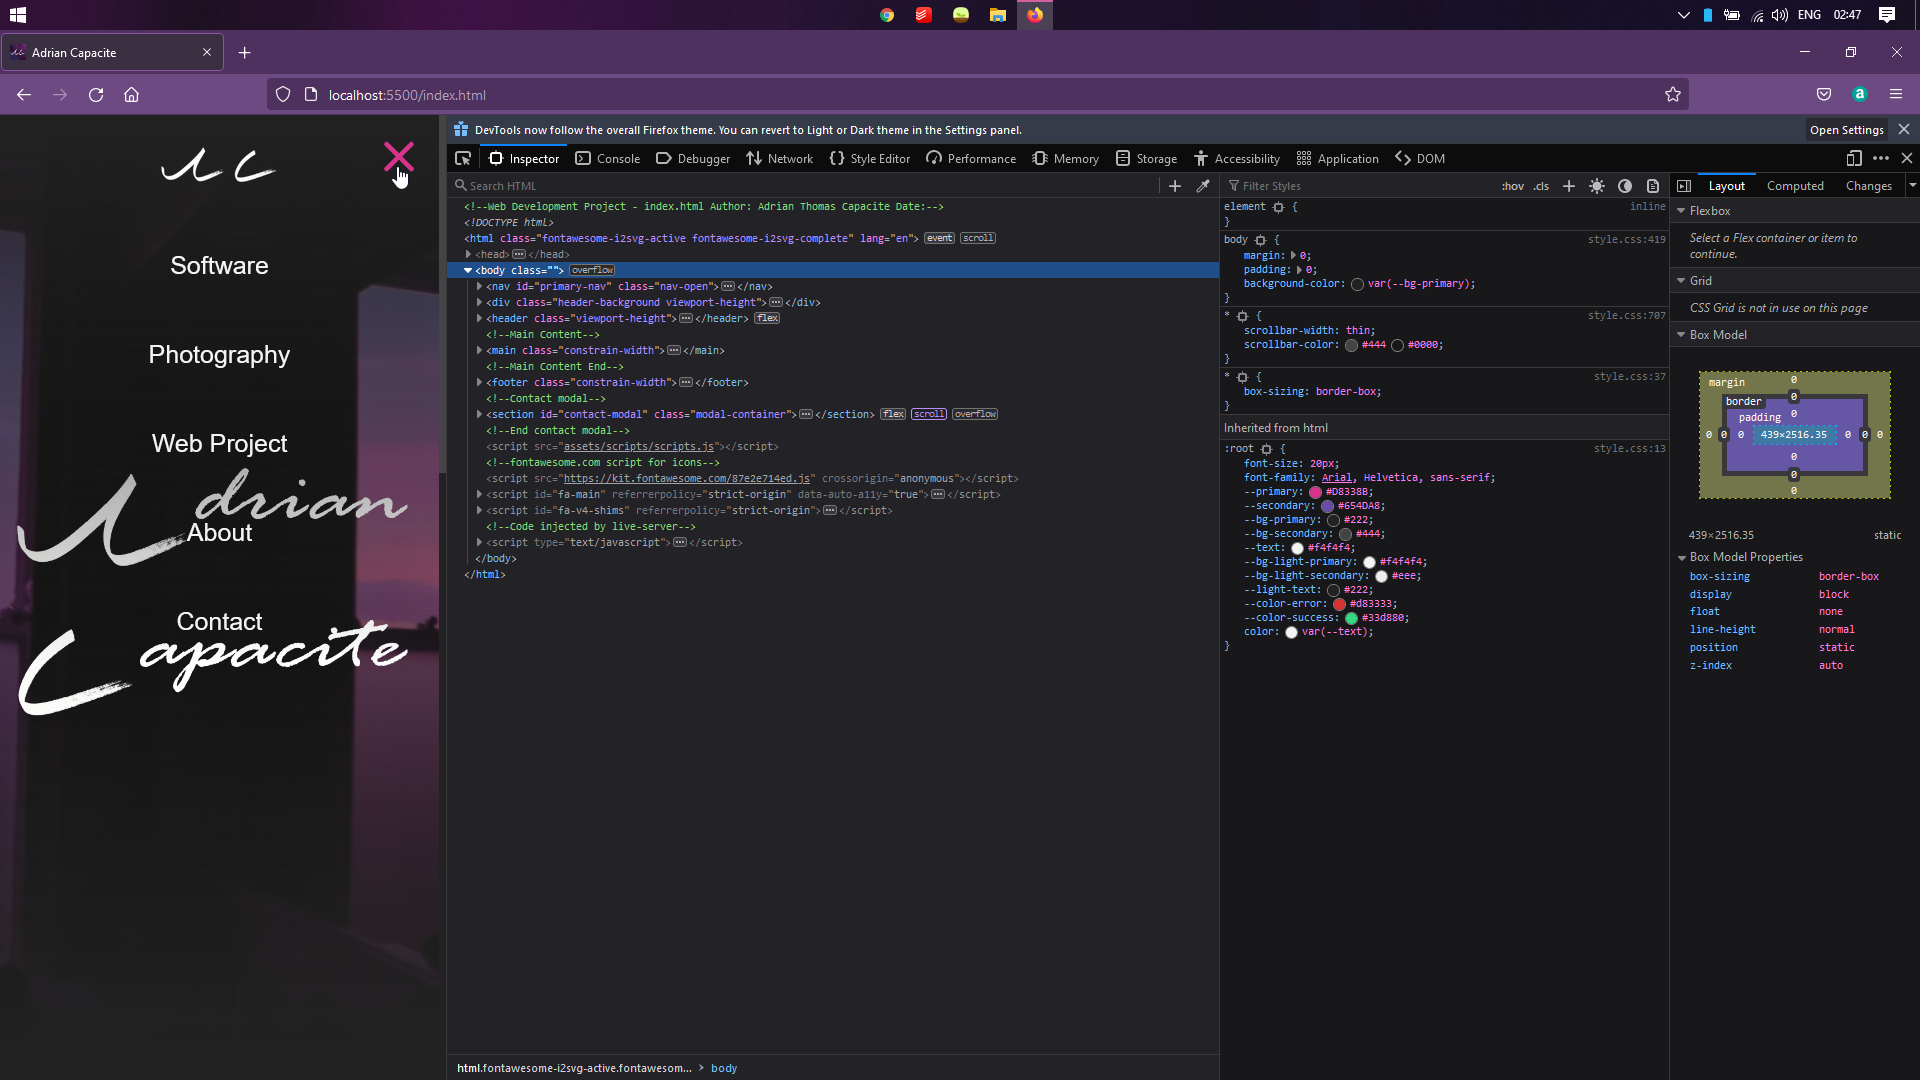
Task: Click the add new node plus icon
Action: (1175, 186)
